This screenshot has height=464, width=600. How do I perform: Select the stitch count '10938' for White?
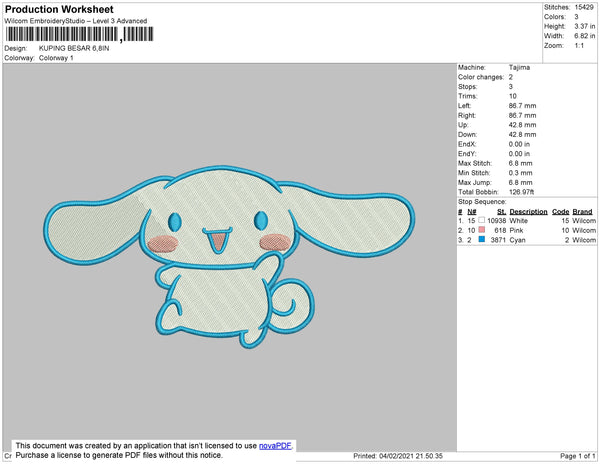click(x=497, y=221)
